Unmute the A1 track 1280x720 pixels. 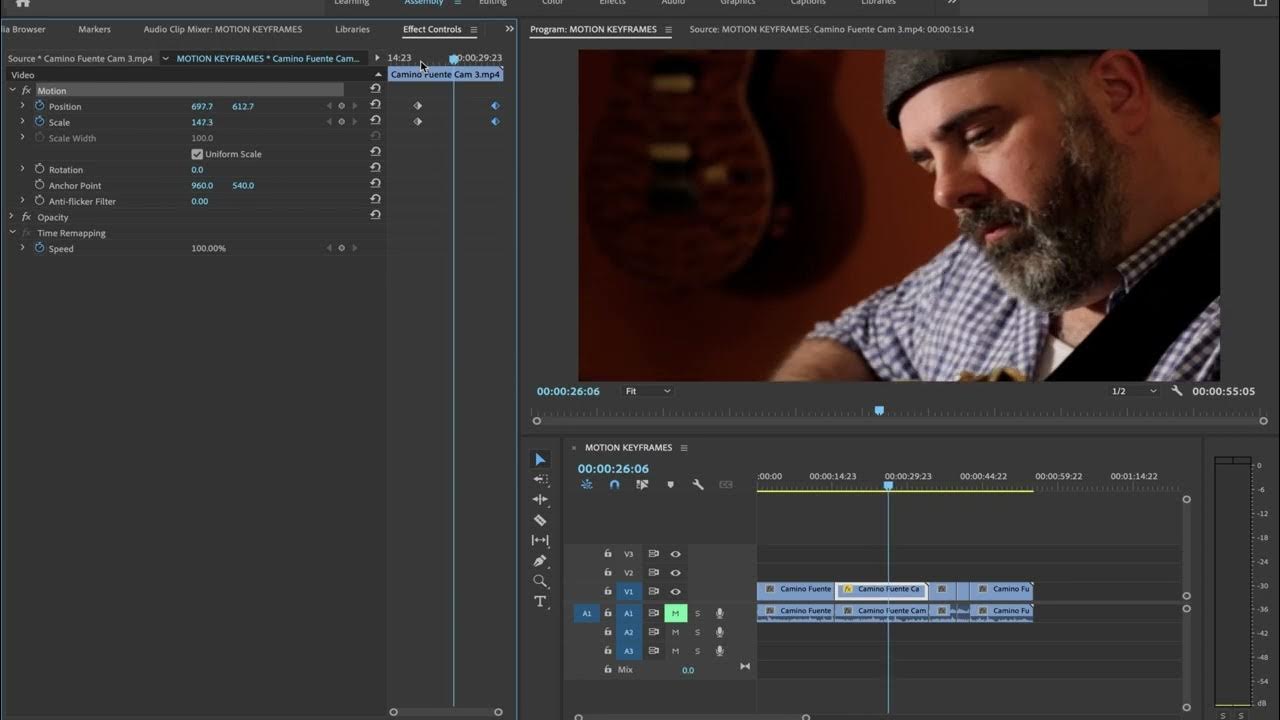675,613
